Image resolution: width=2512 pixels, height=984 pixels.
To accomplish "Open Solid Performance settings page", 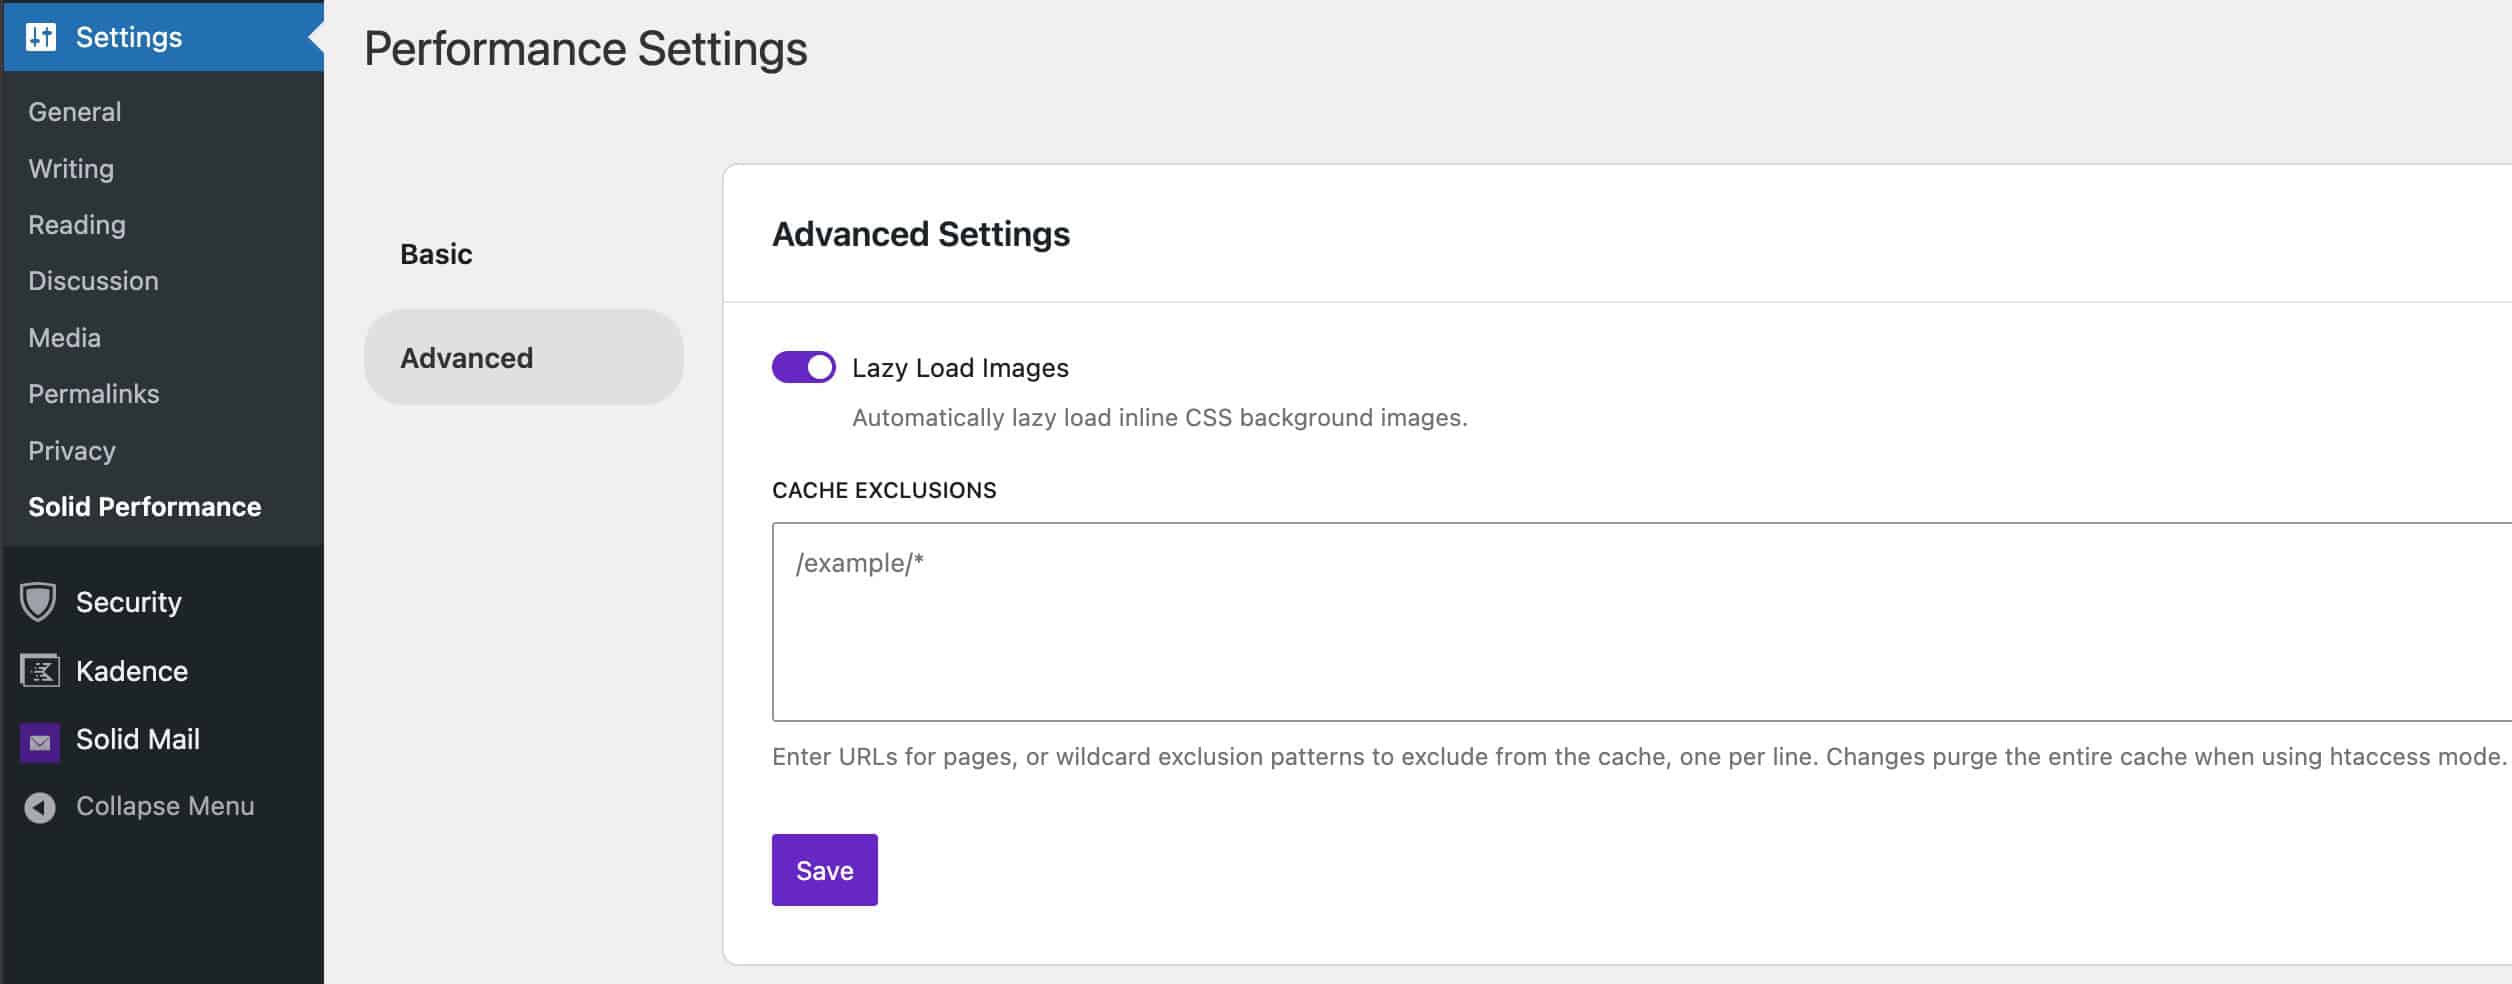I will click(144, 507).
